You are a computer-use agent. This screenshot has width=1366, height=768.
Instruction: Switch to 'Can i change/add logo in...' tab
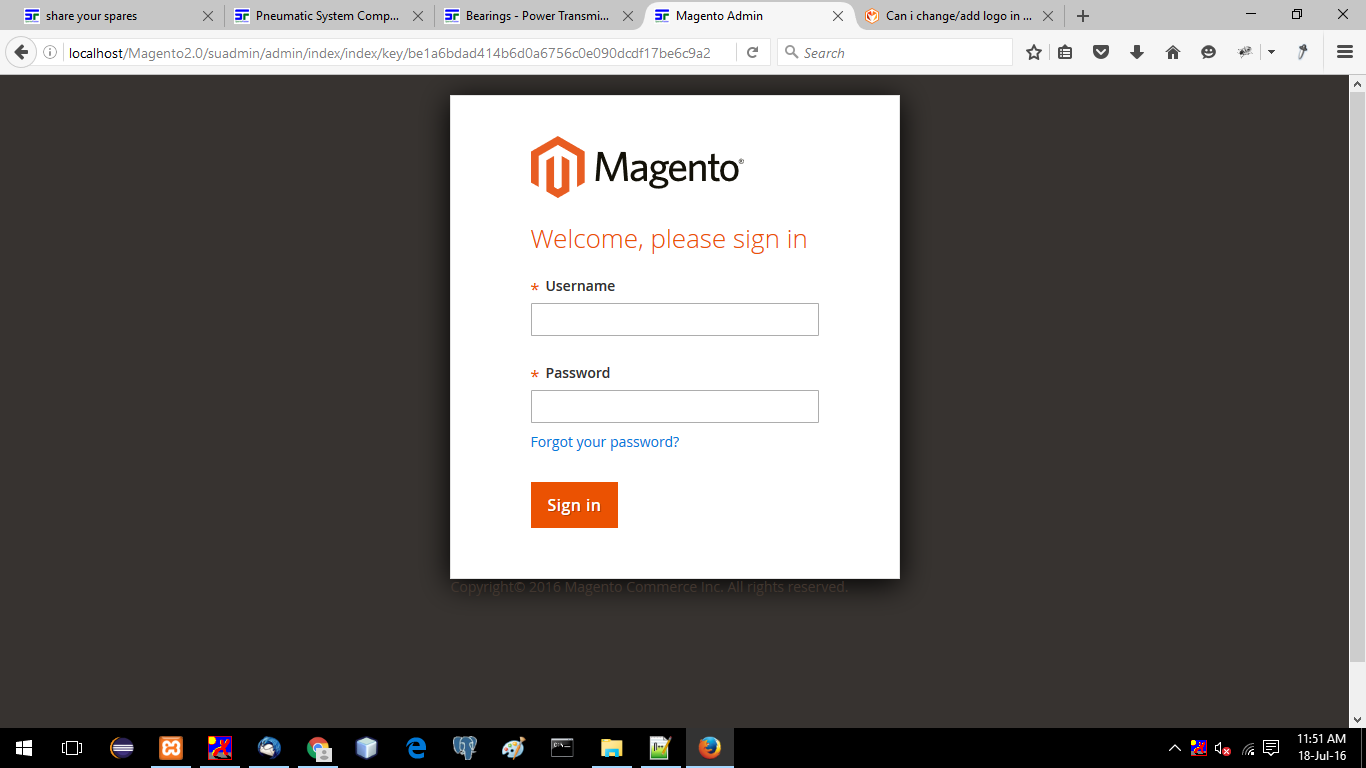click(x=956, y=16)
